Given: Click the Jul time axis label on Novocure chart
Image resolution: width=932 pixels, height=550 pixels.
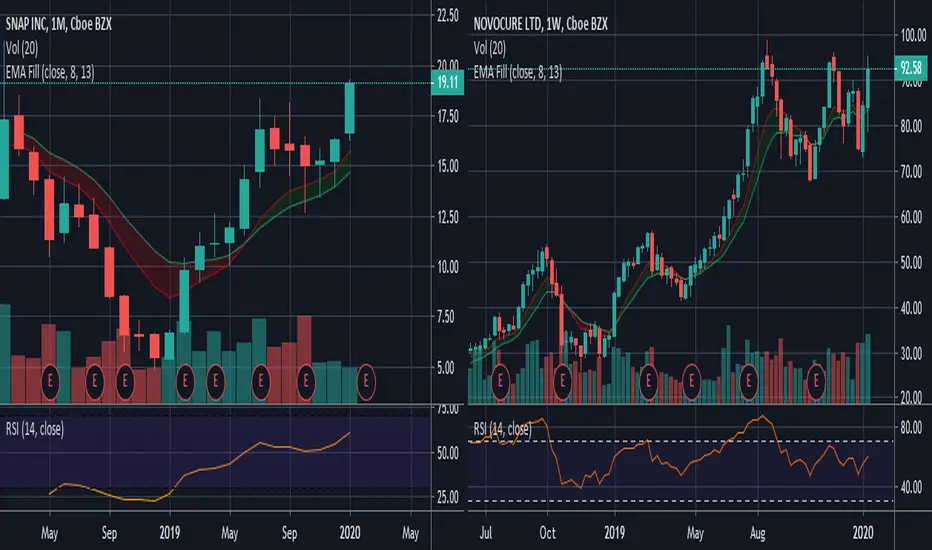Looking at the screenshot, I should [486, 533].
